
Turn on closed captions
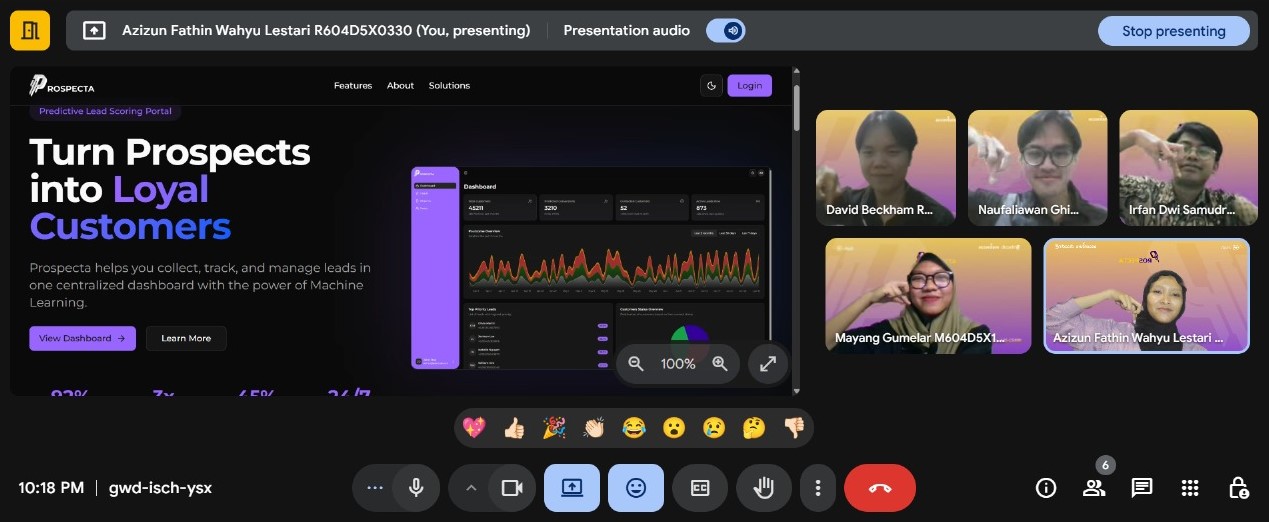coord(700,488)
